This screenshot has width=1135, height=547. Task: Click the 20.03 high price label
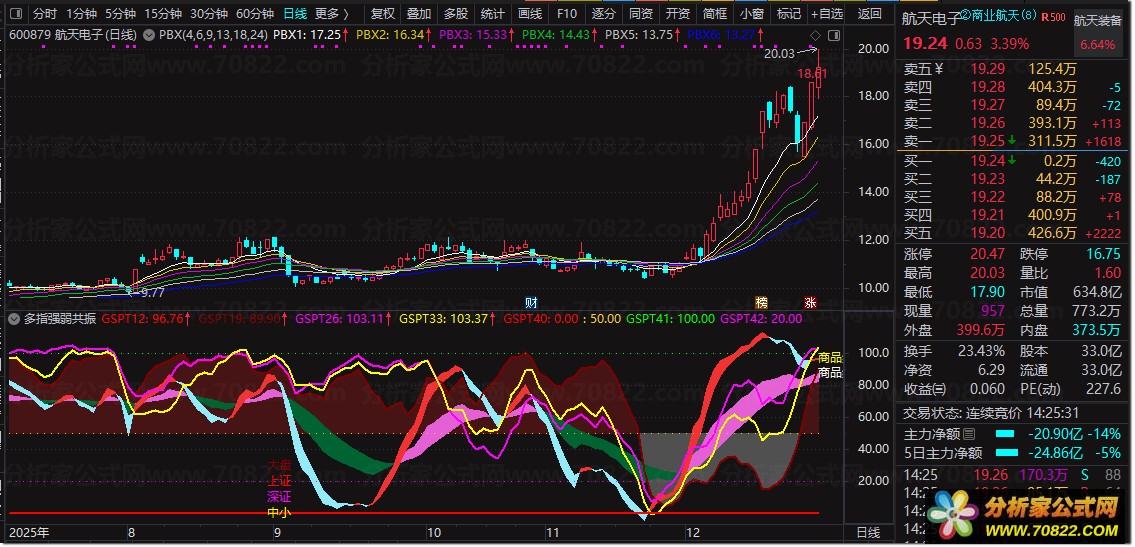tap(779, 53)
